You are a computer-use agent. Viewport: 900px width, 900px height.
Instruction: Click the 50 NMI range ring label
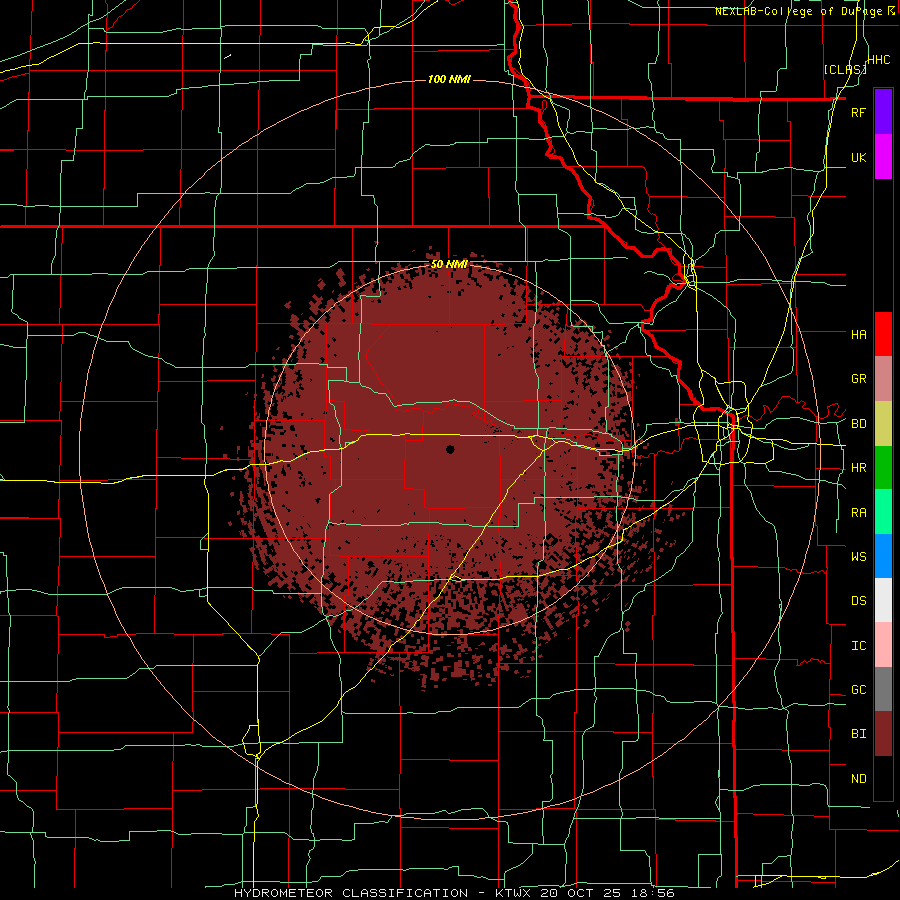[x=449, y=265]
